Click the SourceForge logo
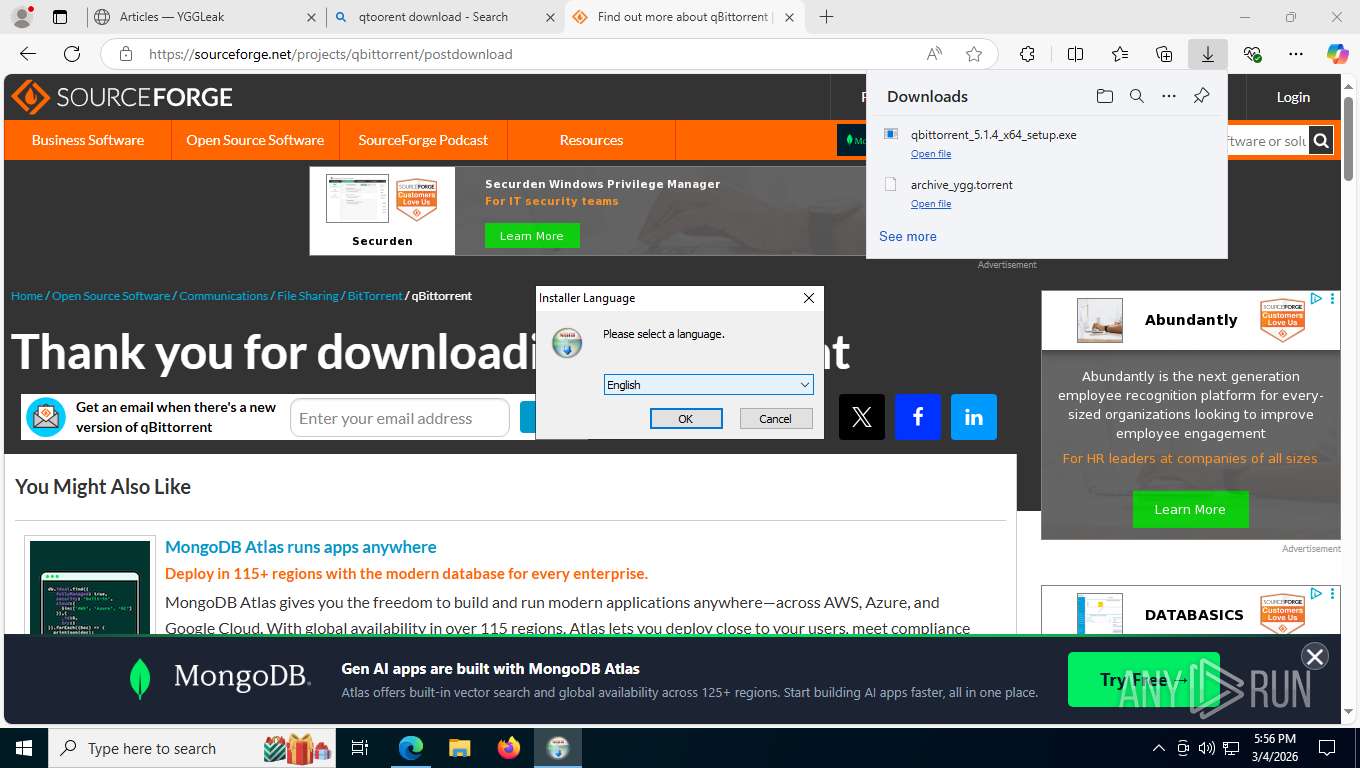This screenshot has height=768, width=1360. click(x=122, y=97)
